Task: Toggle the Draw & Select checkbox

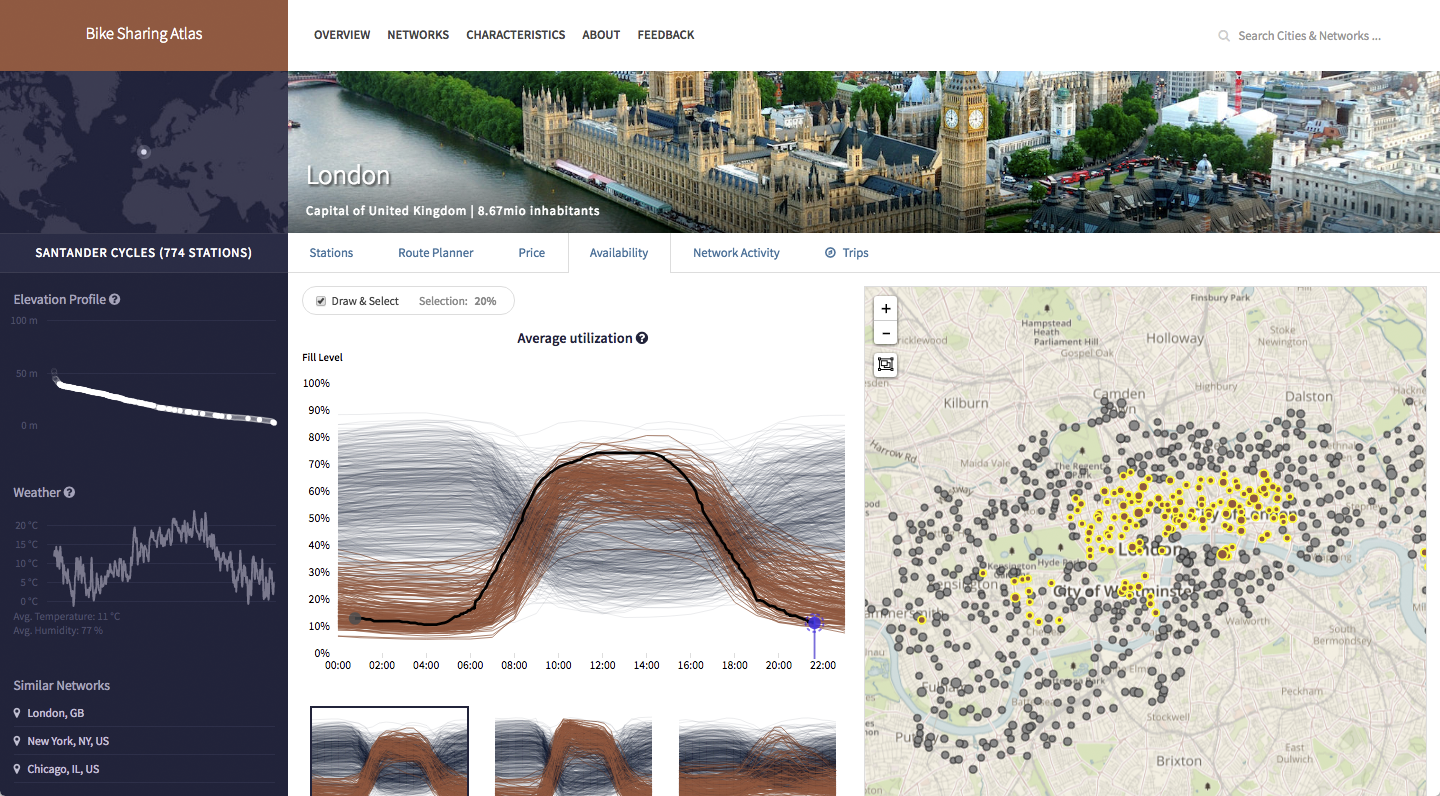Action: (x=321, y=301)
